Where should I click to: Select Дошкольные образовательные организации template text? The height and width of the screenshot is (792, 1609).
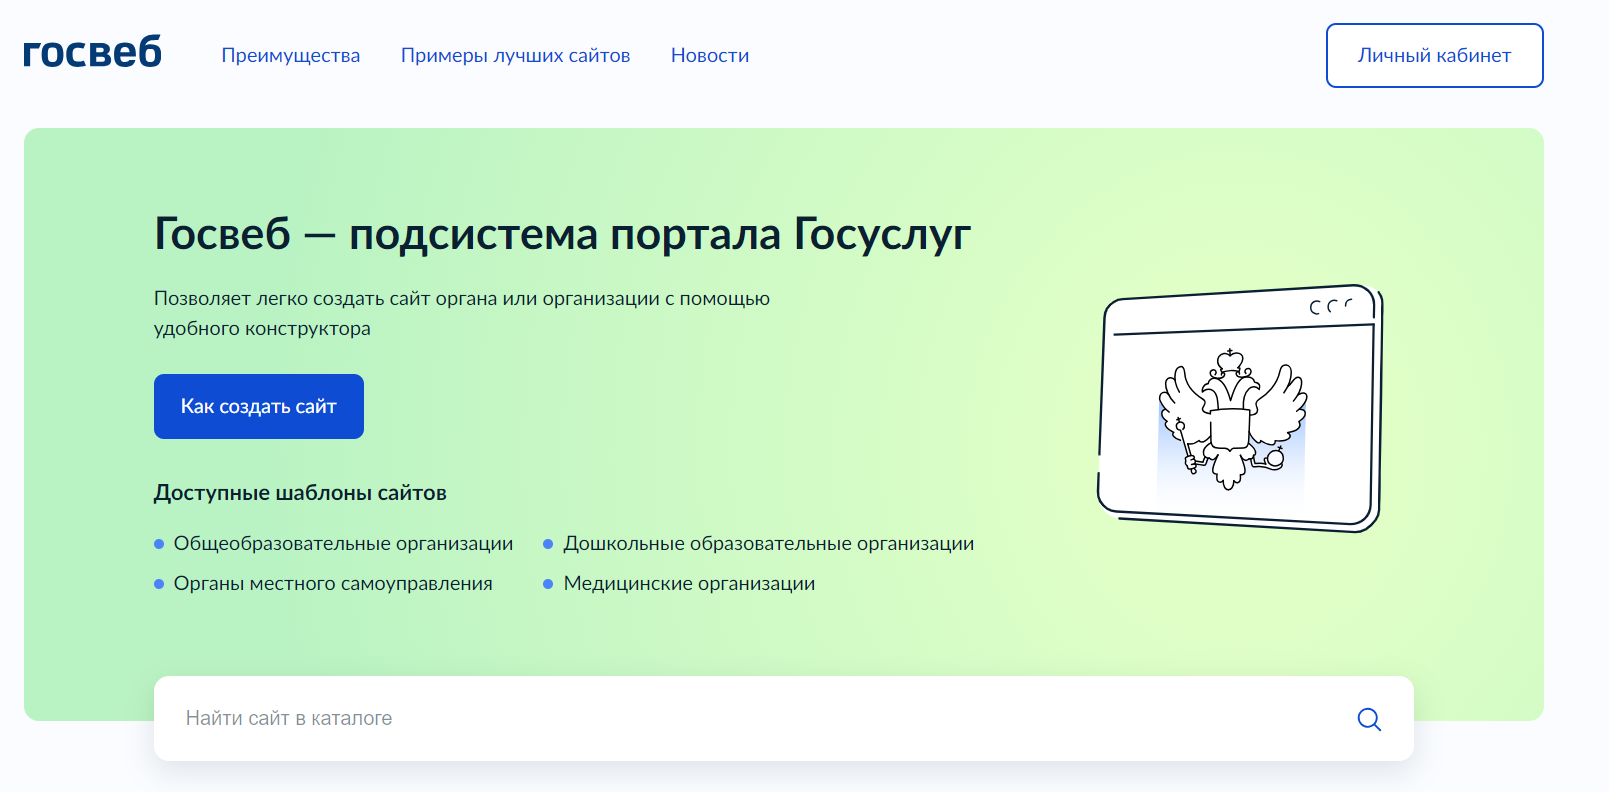click(769, 543)
